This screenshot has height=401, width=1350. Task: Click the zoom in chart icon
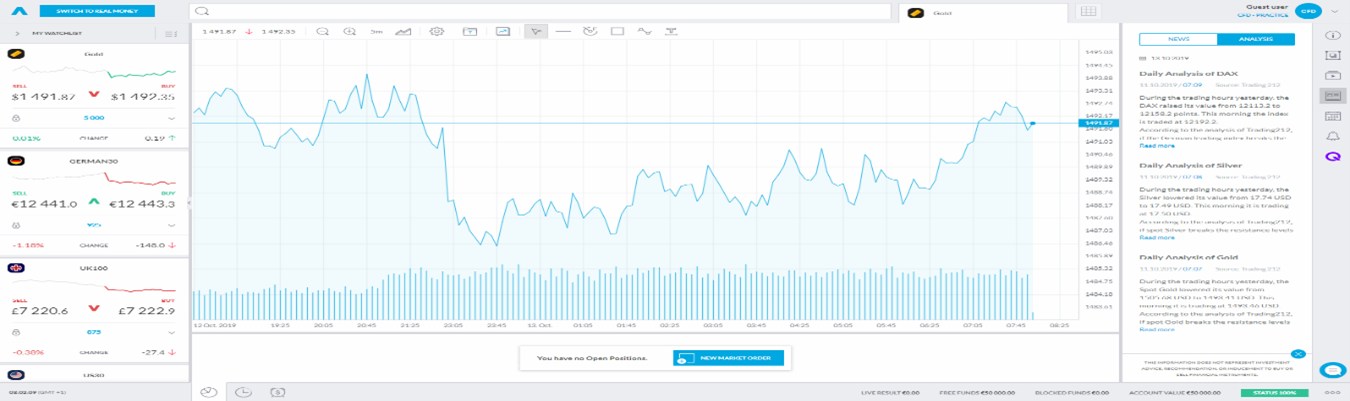(349, 31)
